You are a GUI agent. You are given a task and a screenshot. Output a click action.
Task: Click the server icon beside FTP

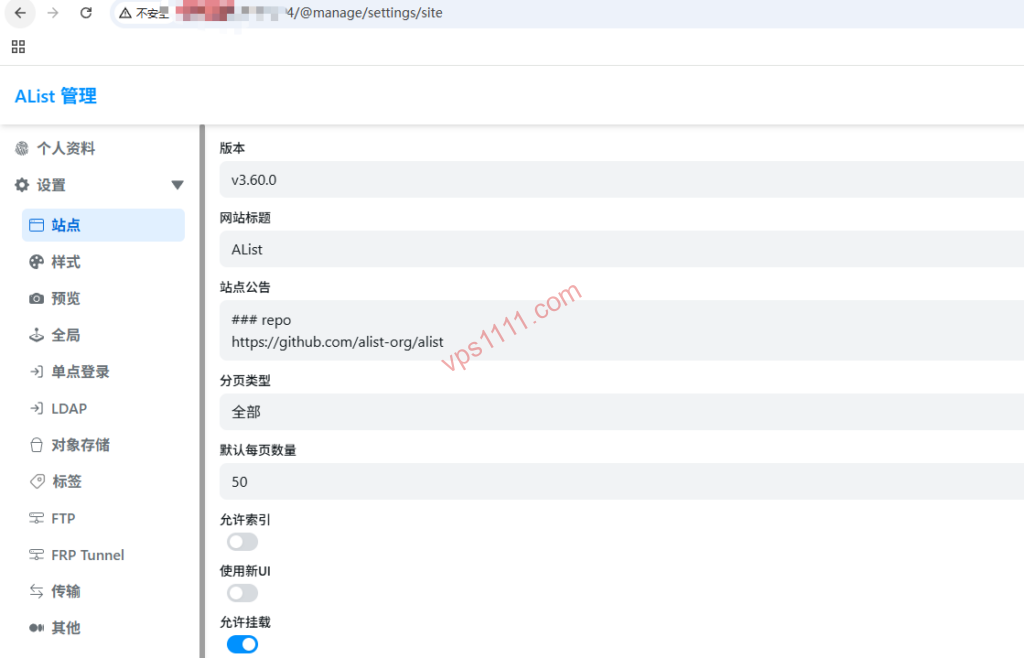37,518
